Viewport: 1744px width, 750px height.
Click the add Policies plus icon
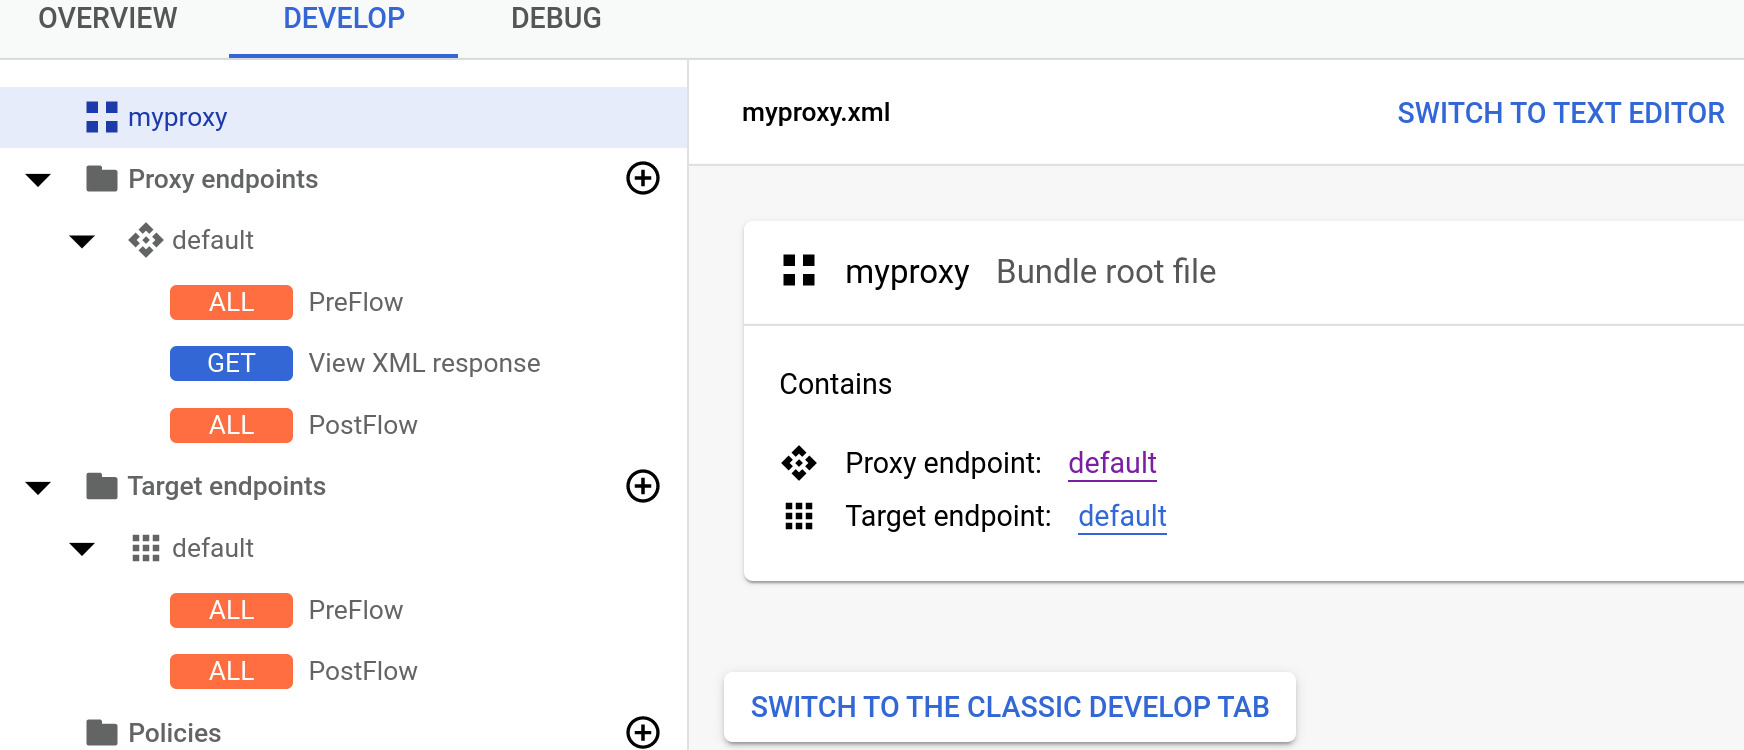[x=642, y=732]
